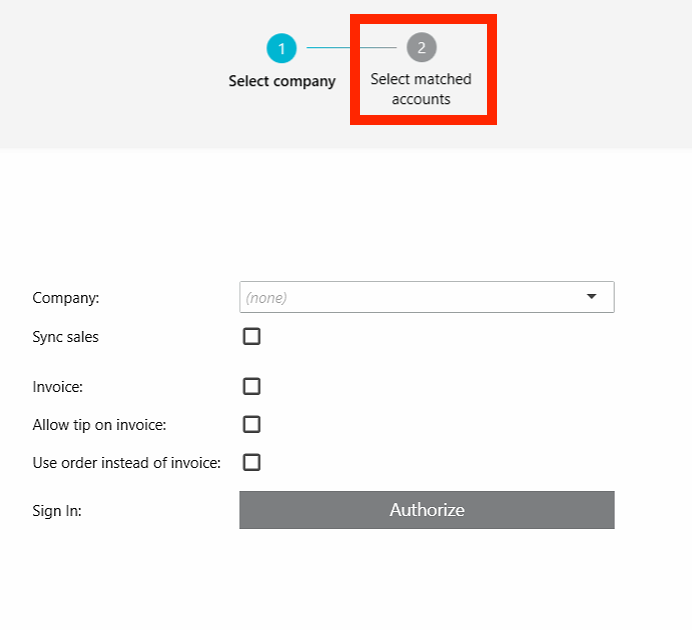Click the 'Sign In:' label

[x=57, y=511]
